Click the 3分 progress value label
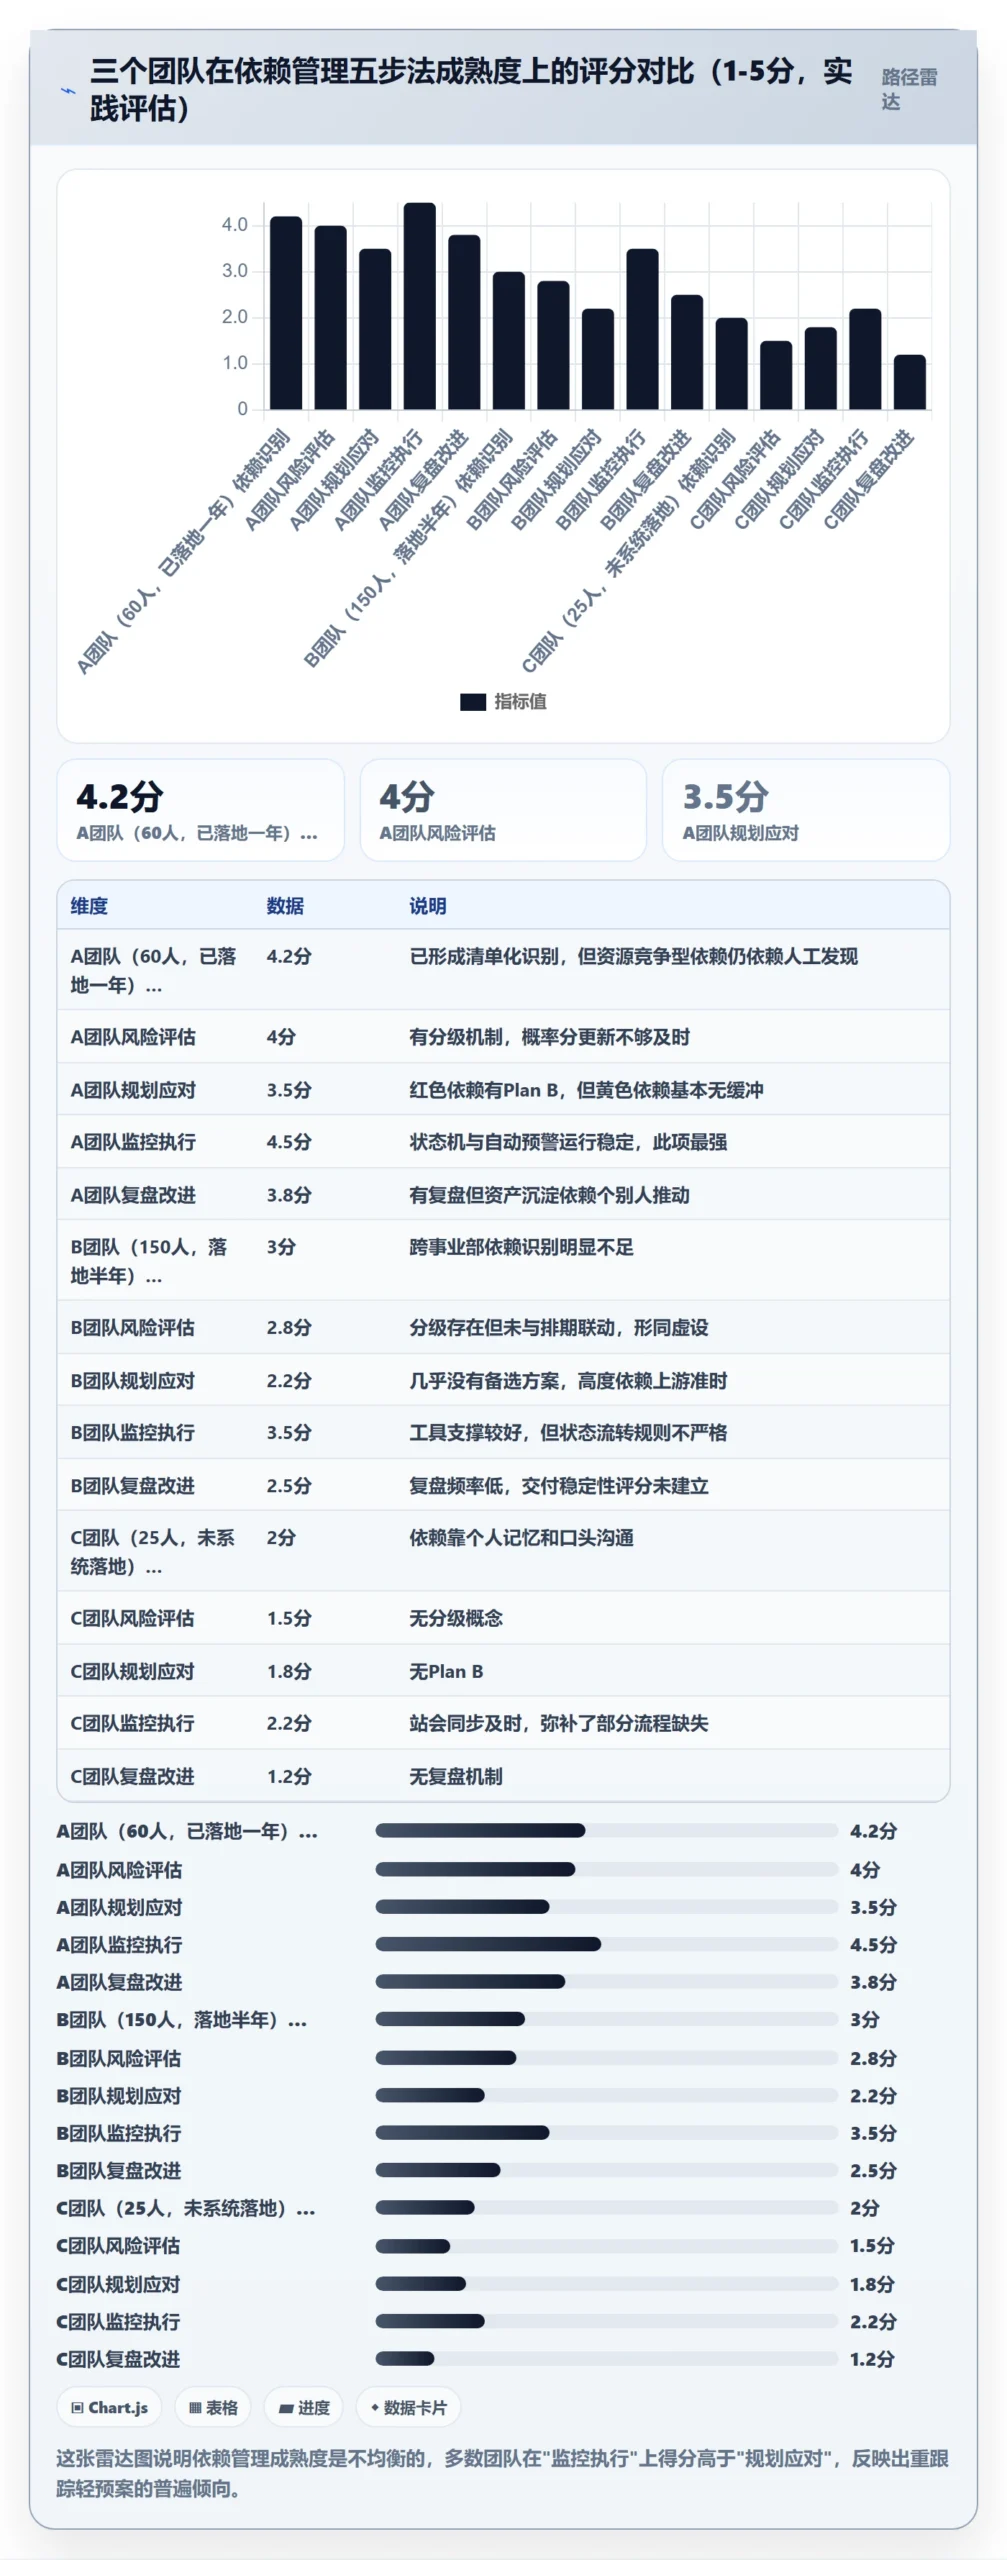The width and height of the screenshot is (1007, 2560). click(x=865, y=2019)
